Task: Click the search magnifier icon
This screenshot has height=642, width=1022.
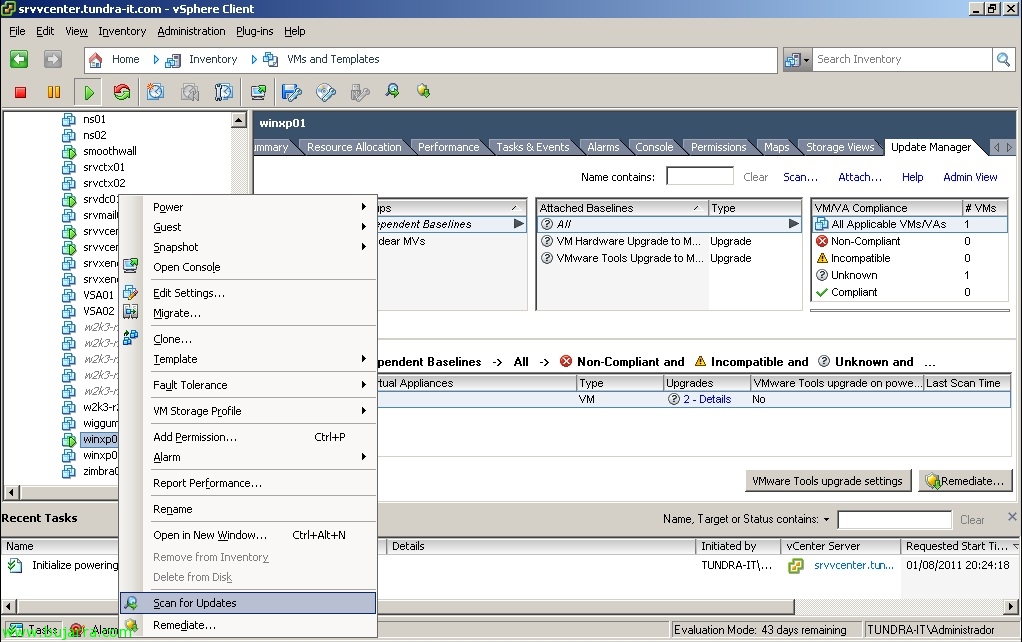Action: coord(1003,60)
